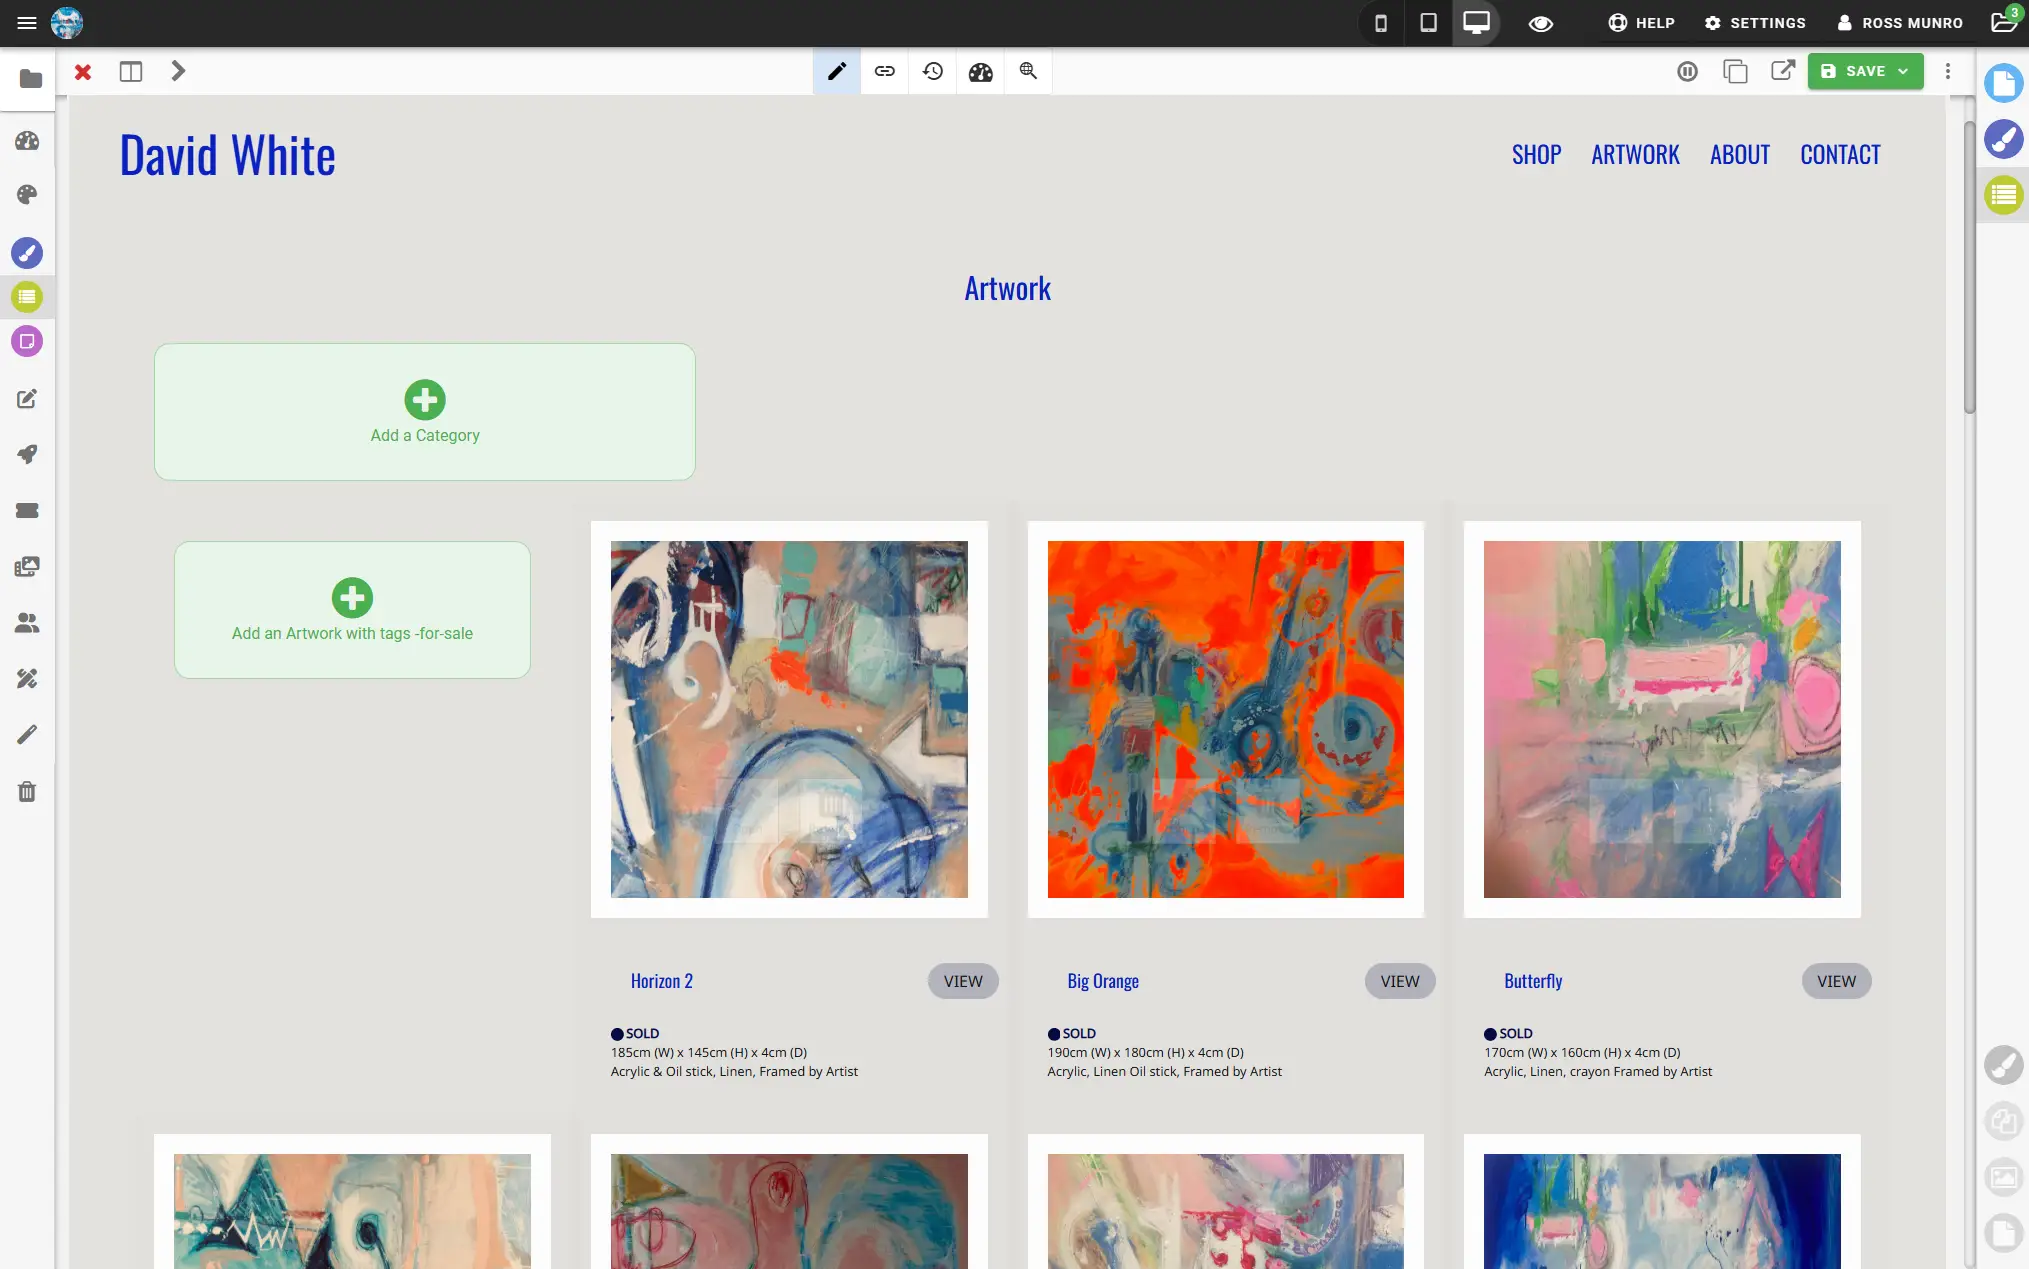
Task: Switch to mobile phone preview
Action: [x=1380, y=22]
